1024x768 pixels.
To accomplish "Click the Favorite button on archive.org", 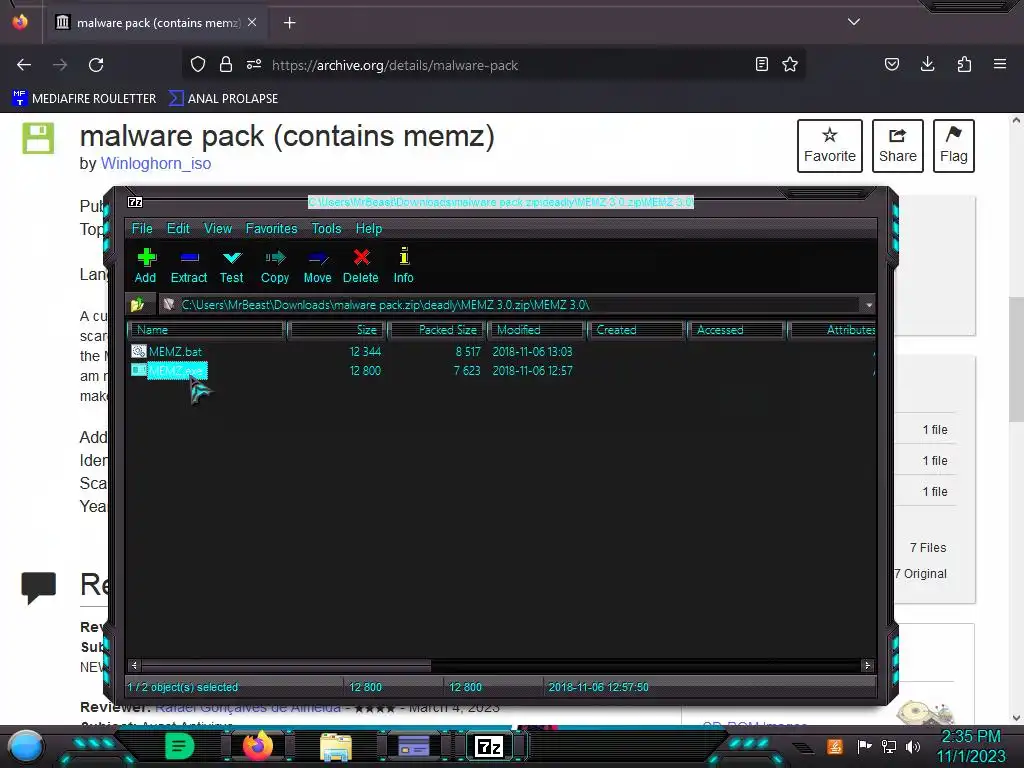I will [x=829, y=146].
